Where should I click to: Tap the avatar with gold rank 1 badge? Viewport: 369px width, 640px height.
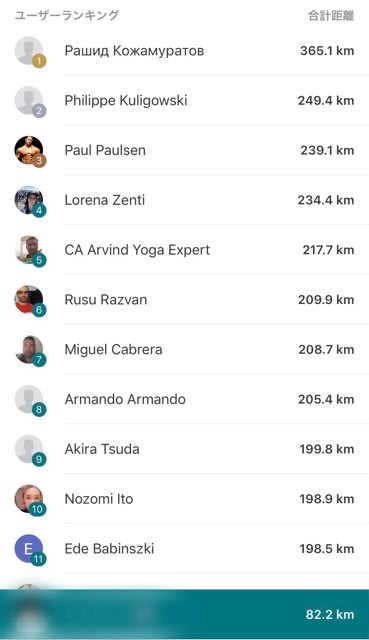tap(29, 51)
